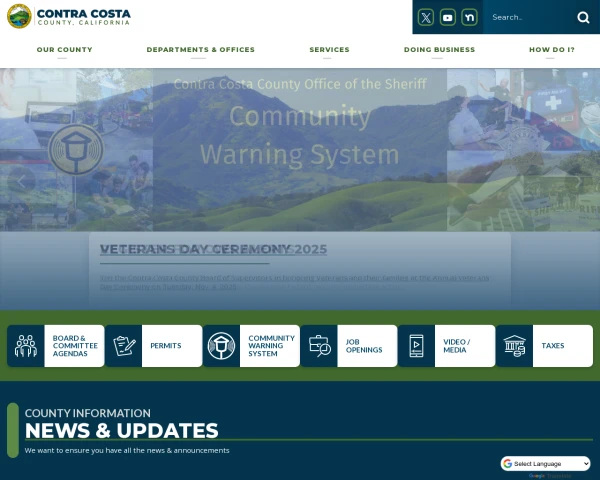Open the Job Openings quick link
Viewport: 600px width, 480px height.
[x=349, y=346]
